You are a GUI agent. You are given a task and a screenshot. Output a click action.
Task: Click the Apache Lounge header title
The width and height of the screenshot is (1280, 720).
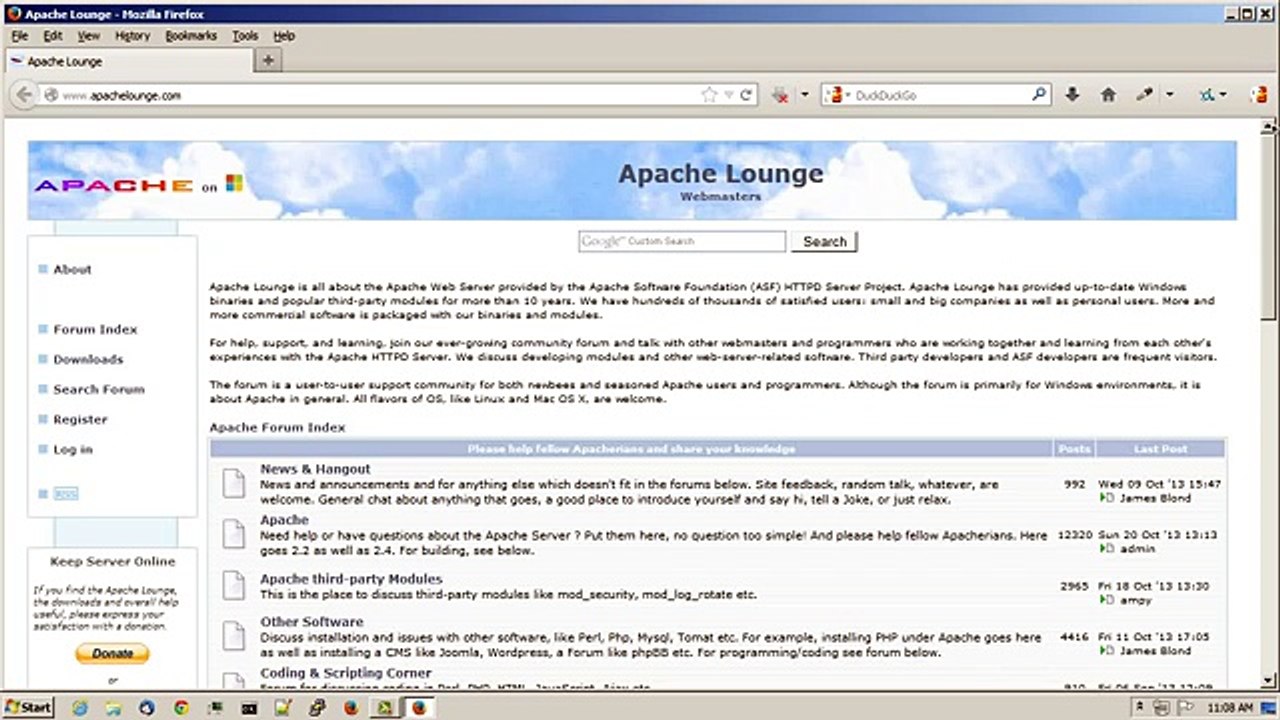click(x=721, y=173)
